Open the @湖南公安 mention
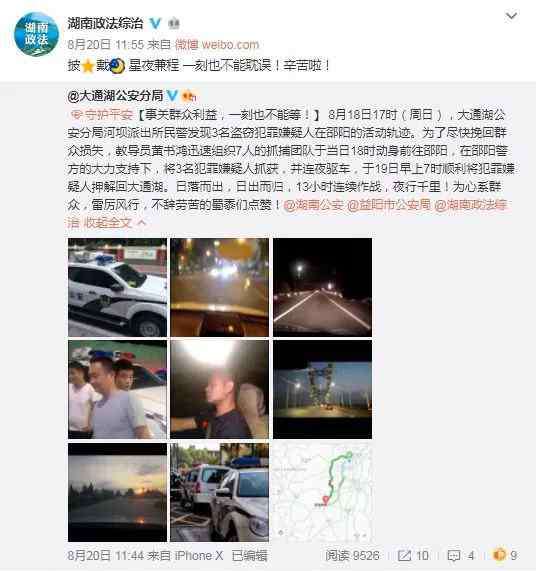536x571 pixels. tap(313, 205)
